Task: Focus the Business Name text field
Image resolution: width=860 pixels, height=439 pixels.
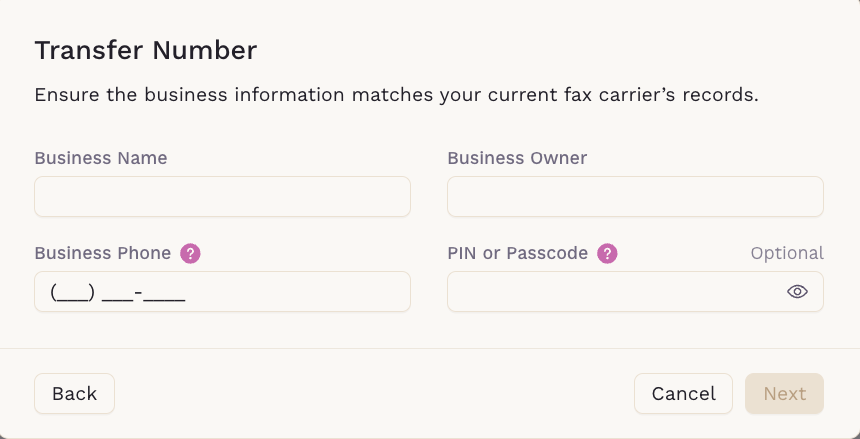Action: point(222,196)
